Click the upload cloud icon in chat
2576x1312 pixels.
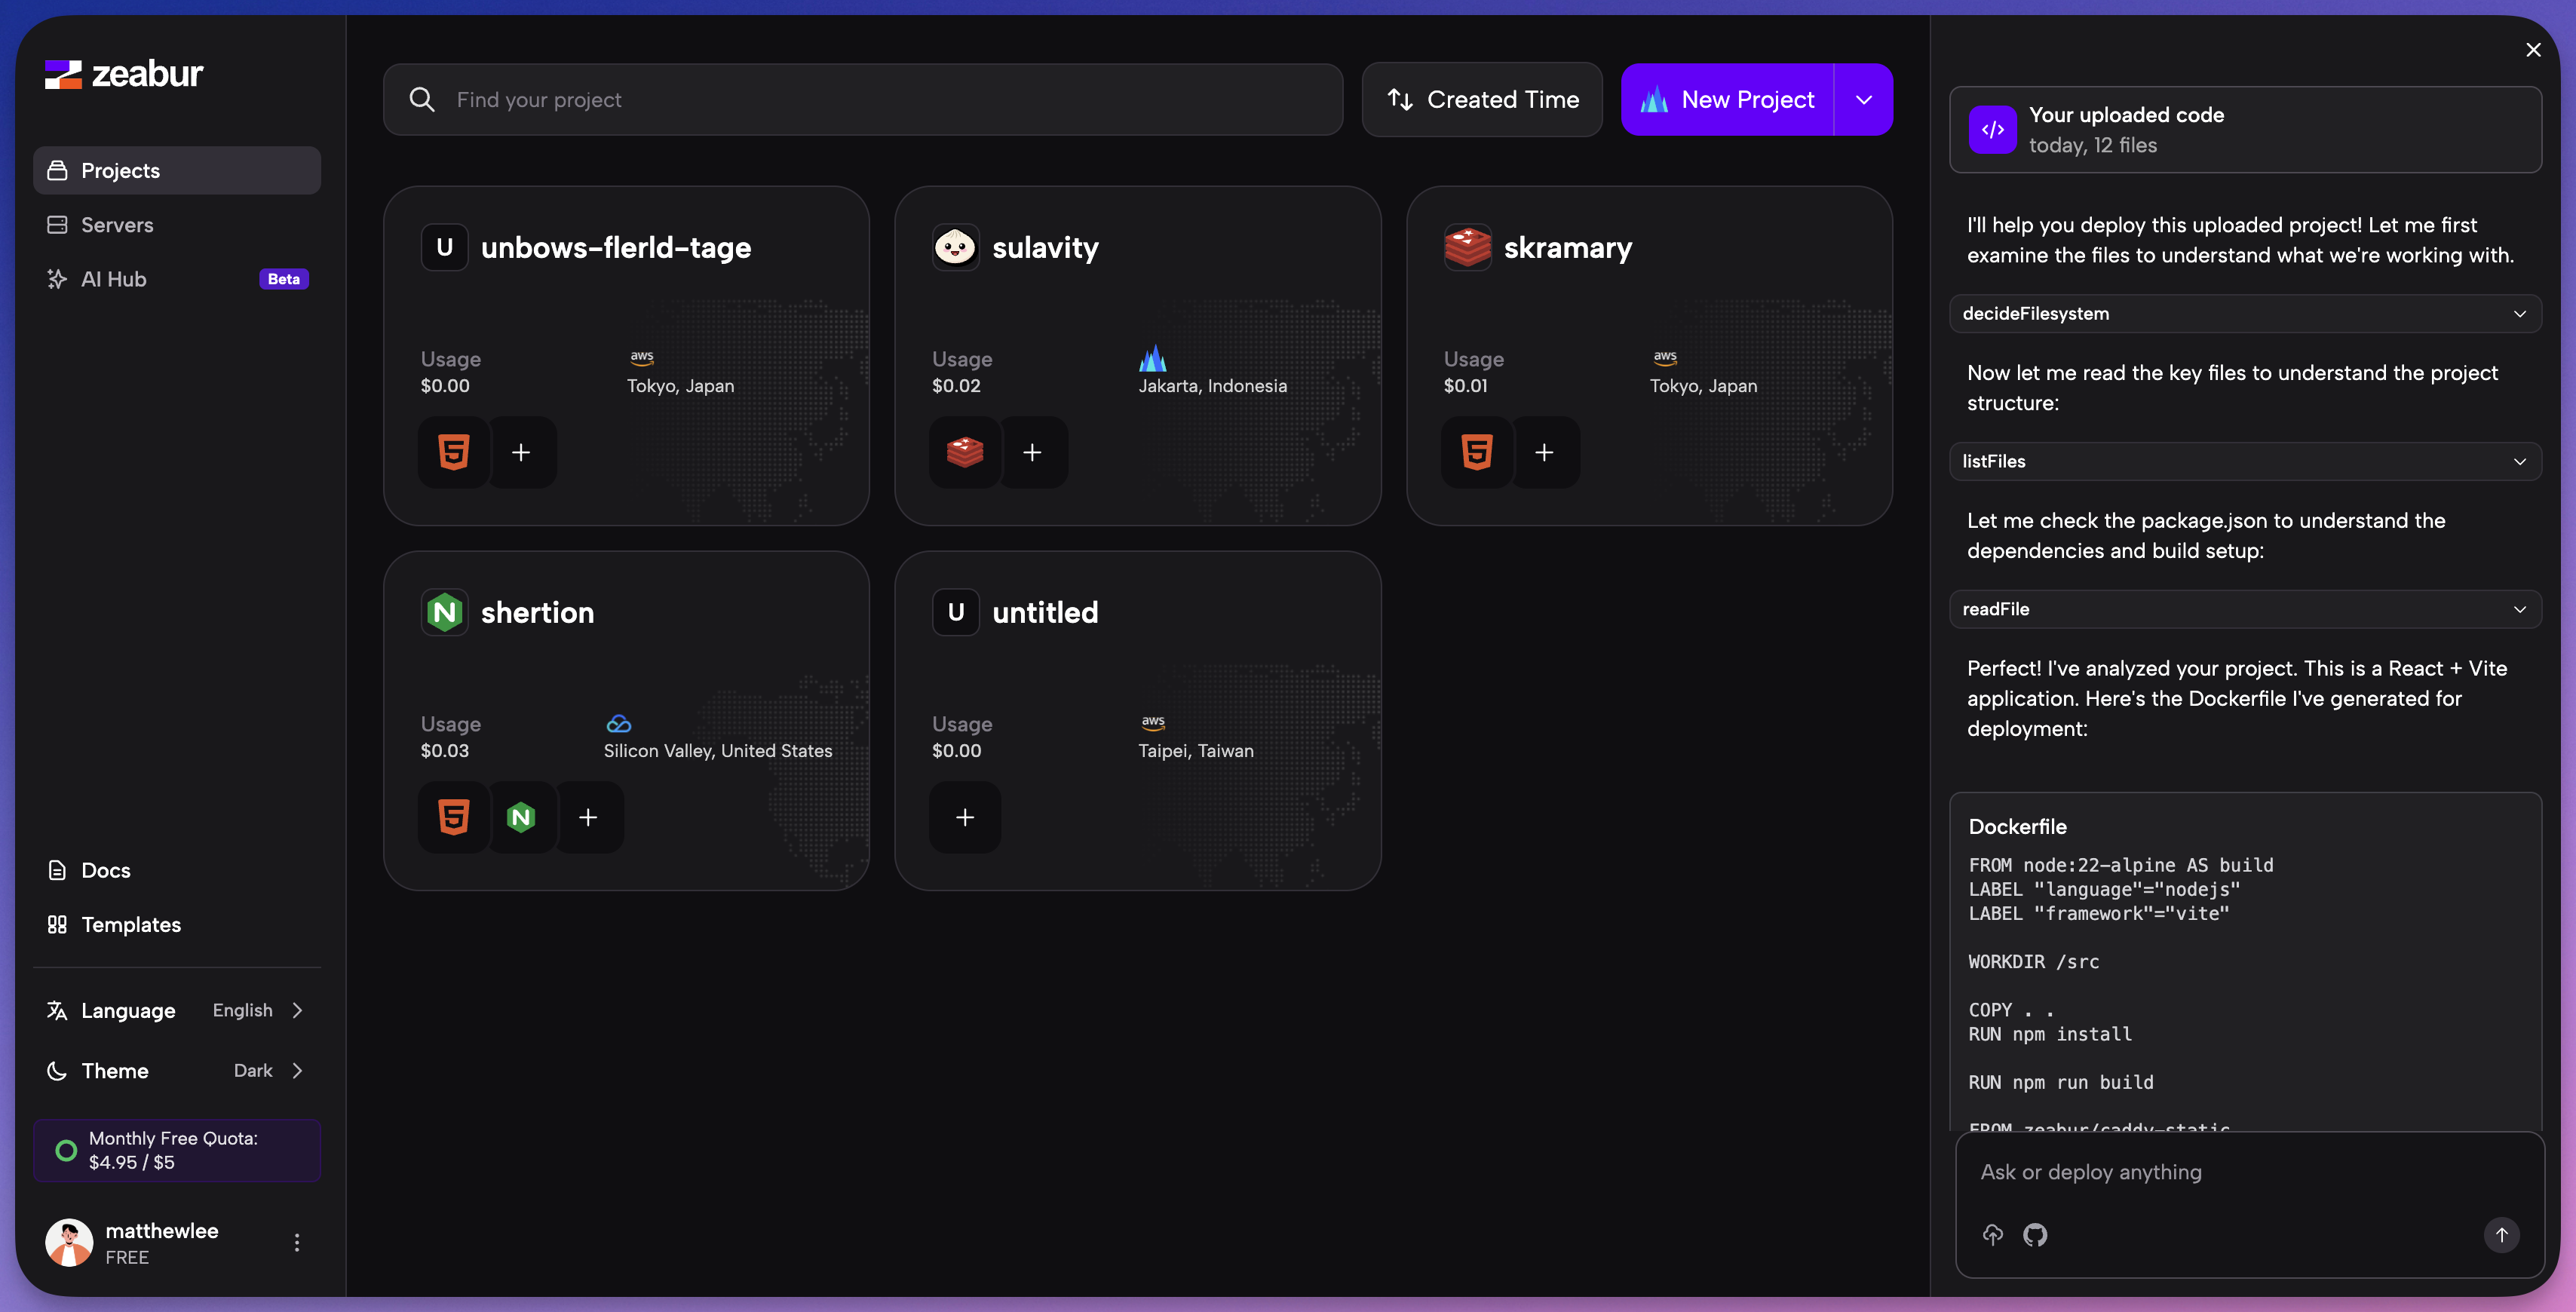coord(1992,1235)
